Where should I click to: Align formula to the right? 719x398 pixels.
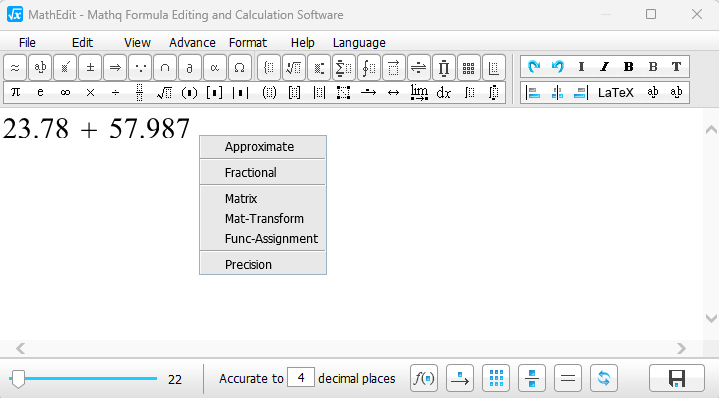tap(581, 93)
